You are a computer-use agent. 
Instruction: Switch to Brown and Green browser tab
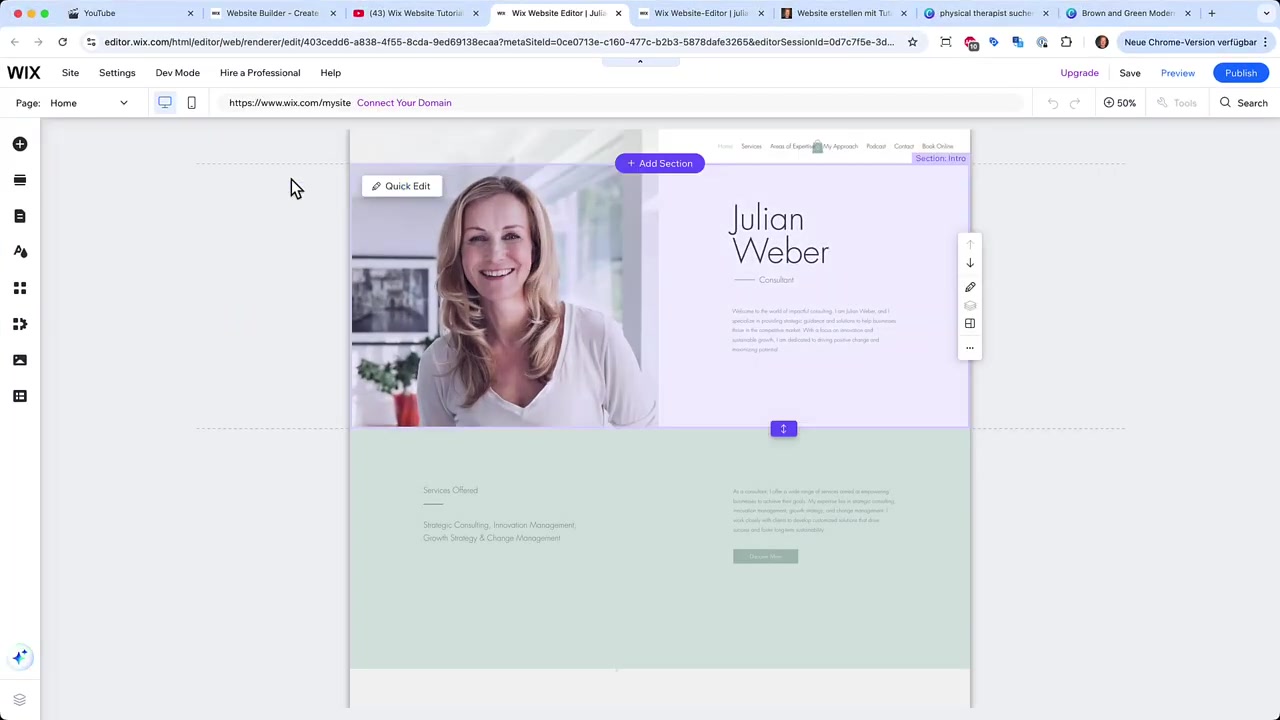coord(1127,13)
